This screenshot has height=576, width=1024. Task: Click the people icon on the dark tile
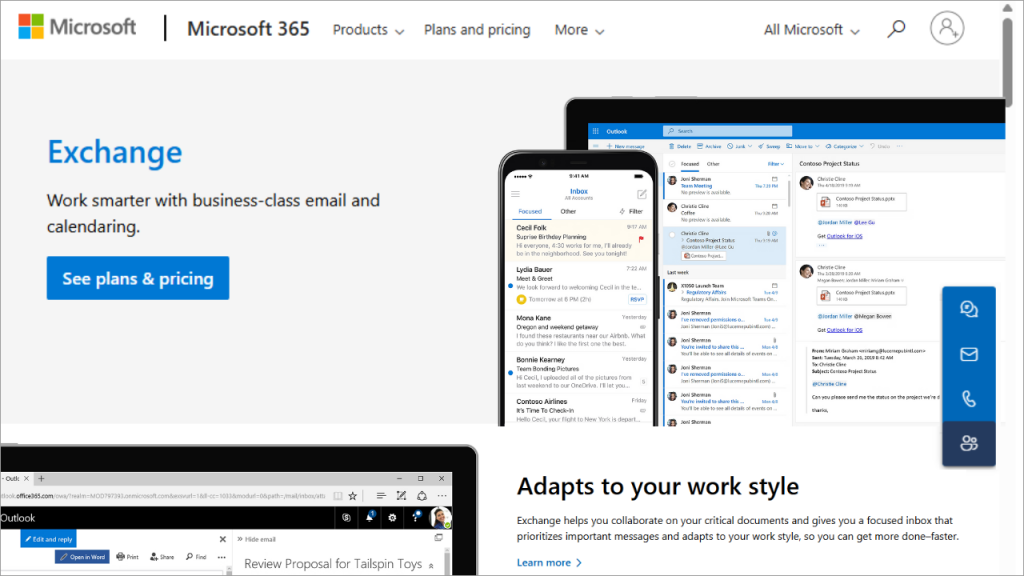click(968, 443)
